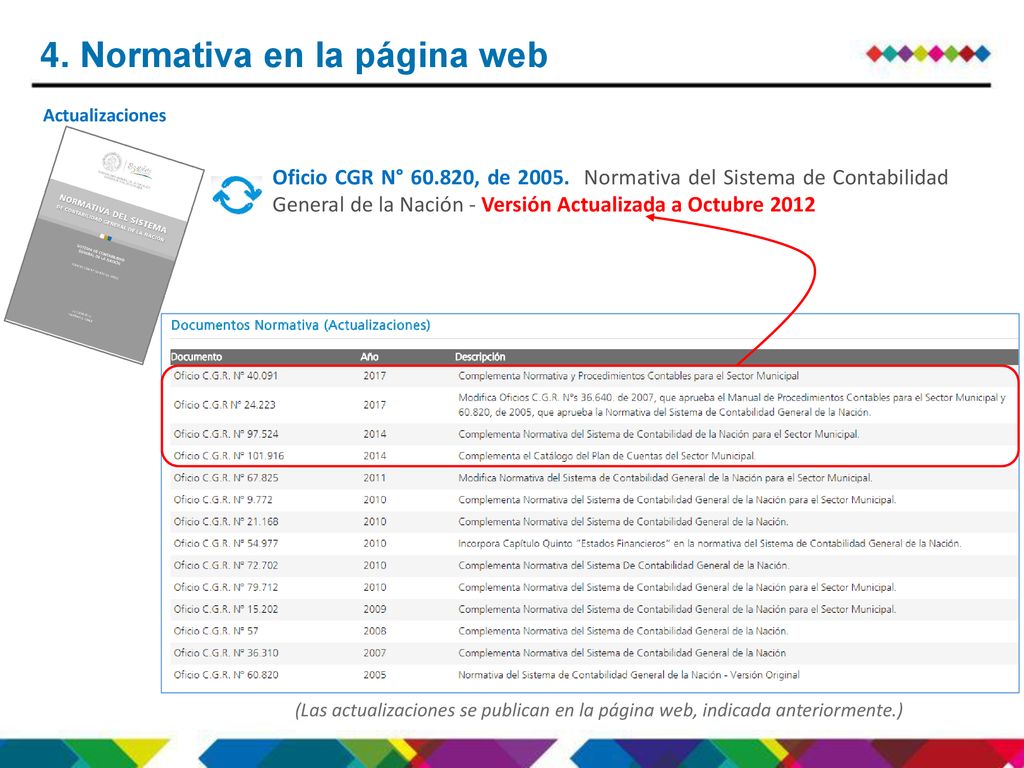Click 'Modifica Oficios C.G.R. N°s 36.640' description

coord(732,405)
